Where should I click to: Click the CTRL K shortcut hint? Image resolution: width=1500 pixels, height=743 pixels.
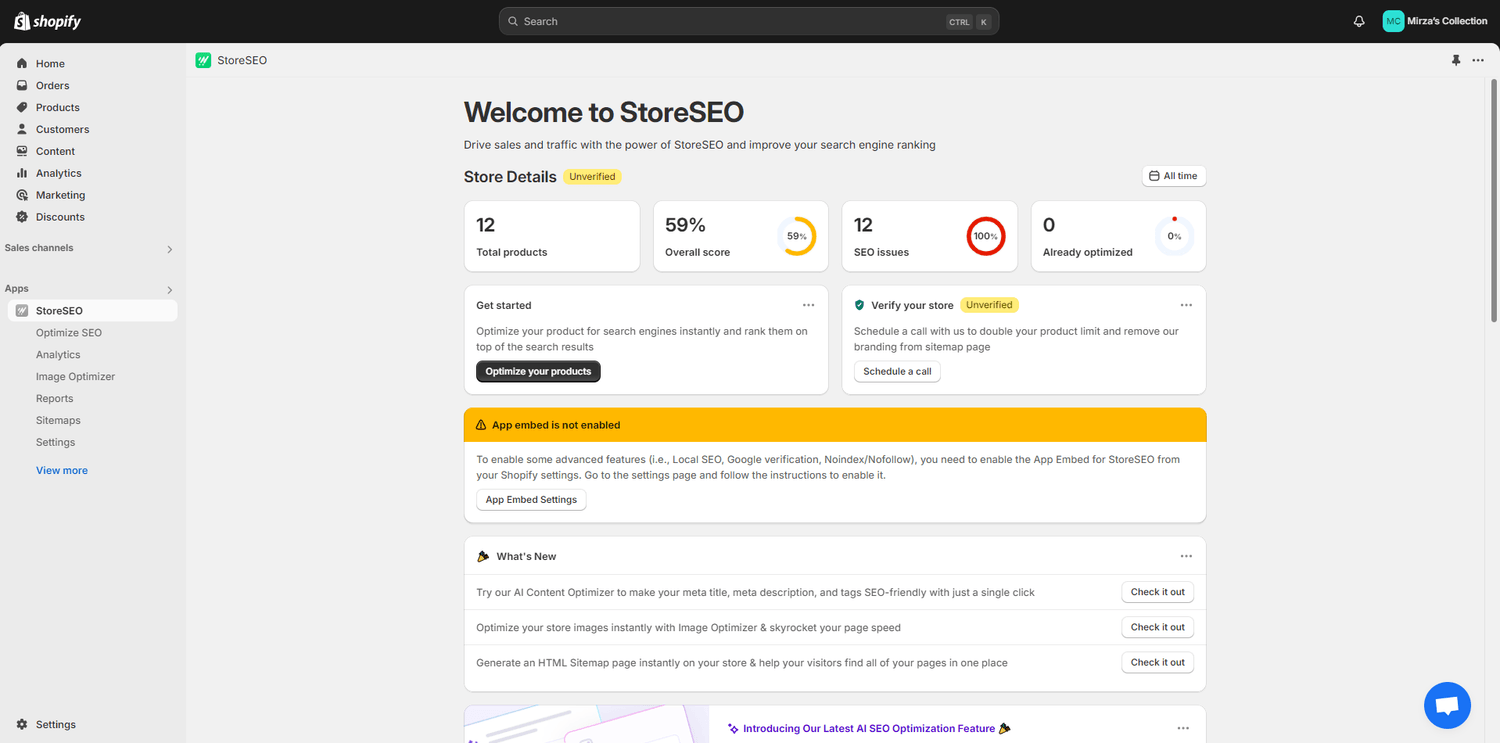tap(968, 21)
